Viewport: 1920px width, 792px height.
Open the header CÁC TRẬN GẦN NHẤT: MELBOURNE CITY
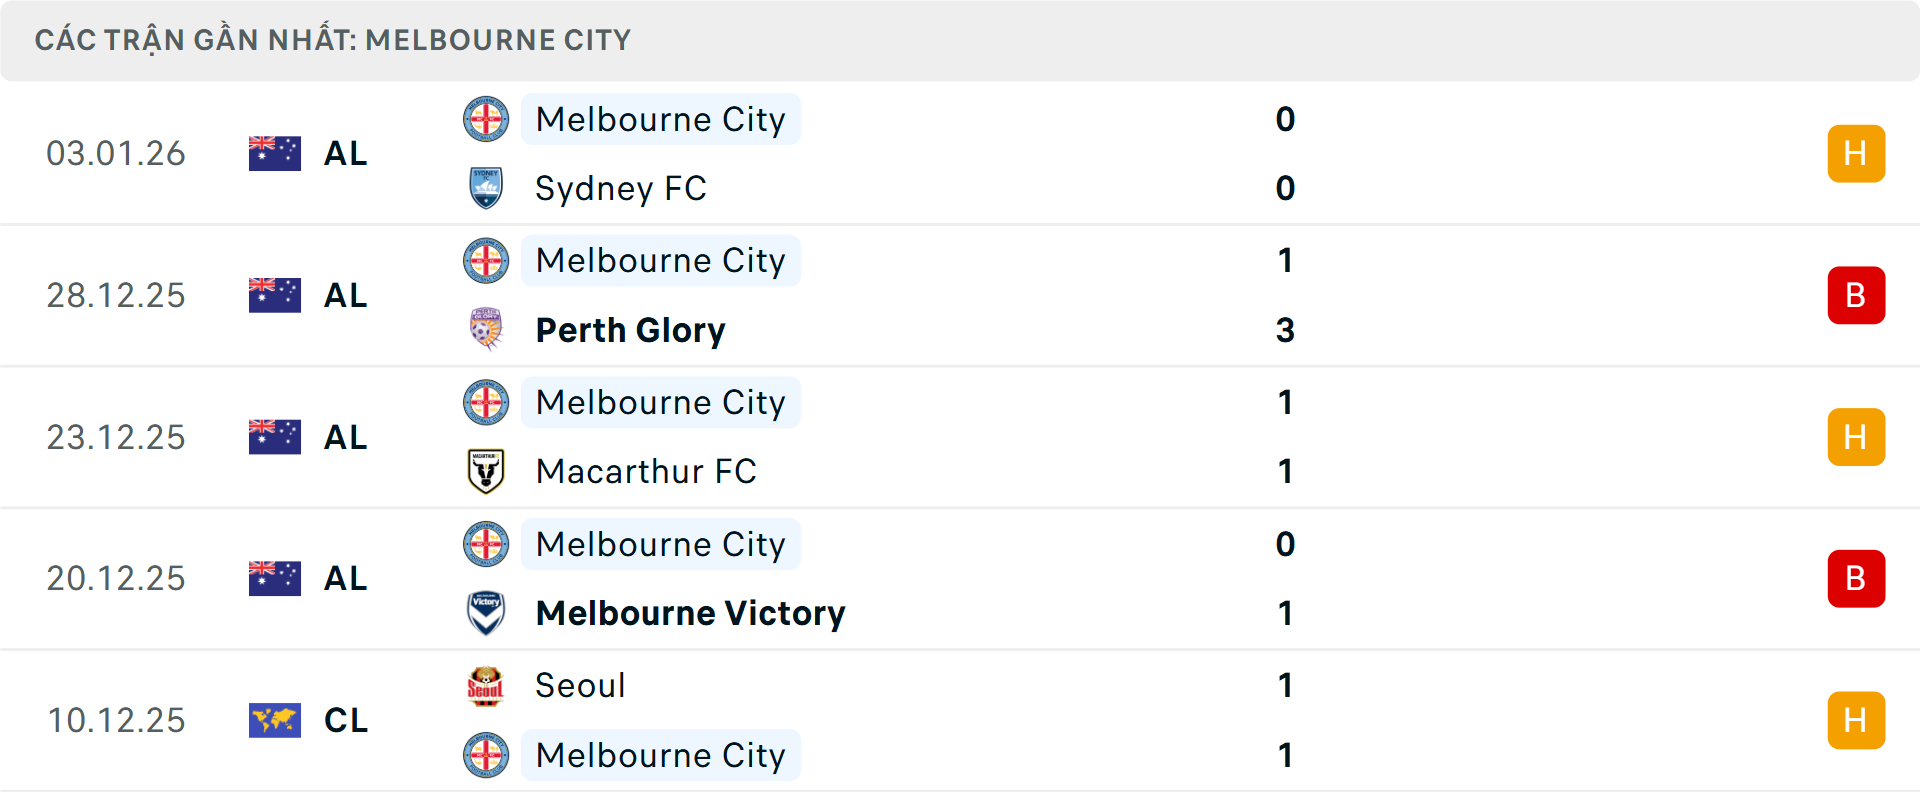(x=333, y=40)
